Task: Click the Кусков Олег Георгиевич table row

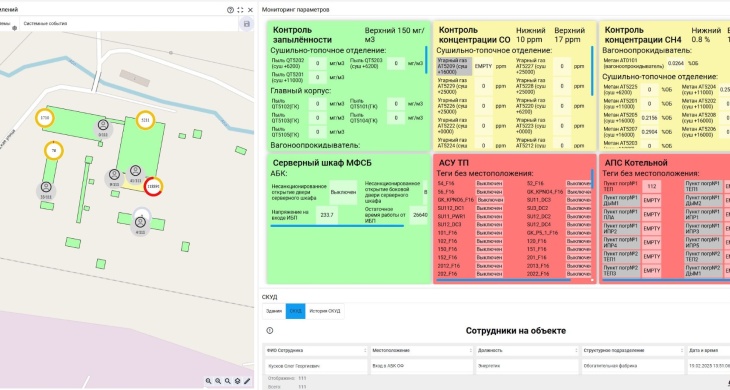Action: (x=497, y=366)
